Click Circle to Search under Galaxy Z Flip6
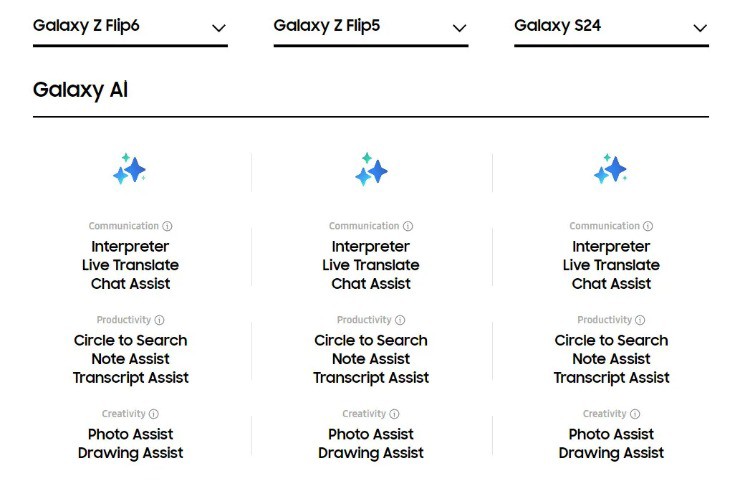This screenshot has width=740, height=481. coord(130,340)
